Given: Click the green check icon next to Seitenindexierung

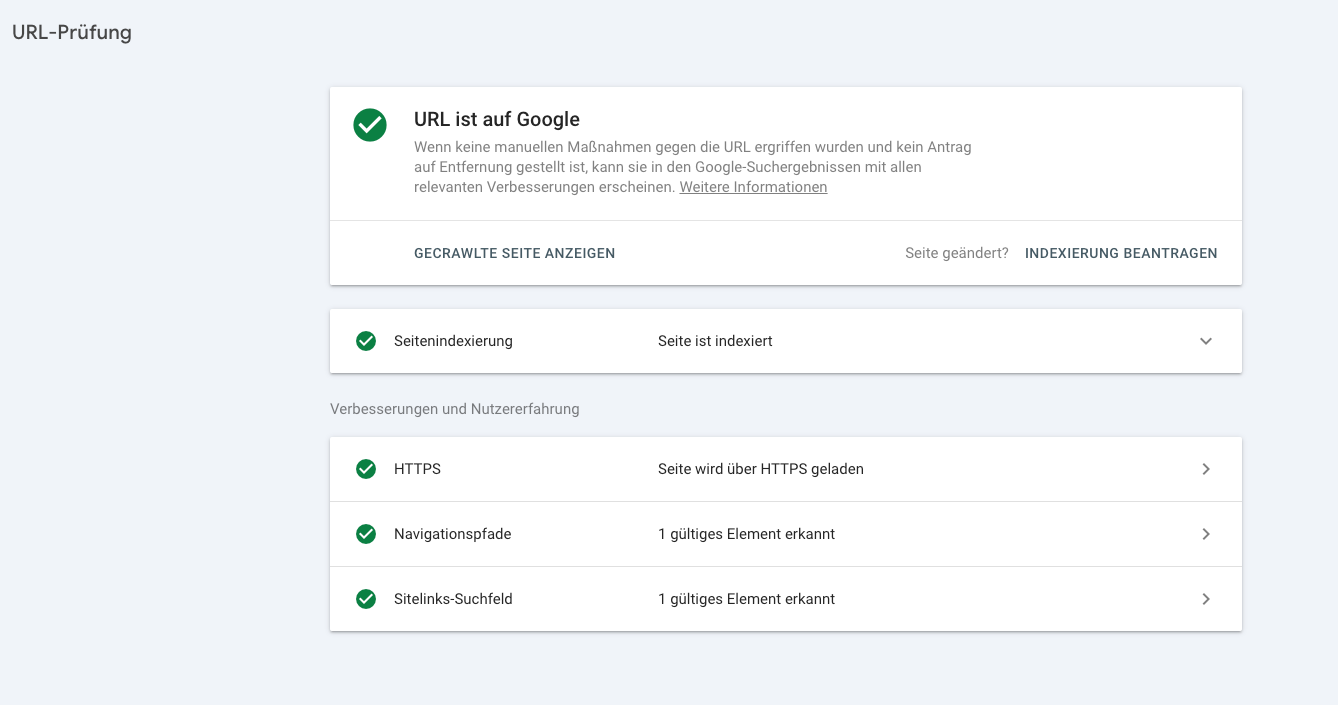Looking at the screenshot, I should tap(366, 341).
